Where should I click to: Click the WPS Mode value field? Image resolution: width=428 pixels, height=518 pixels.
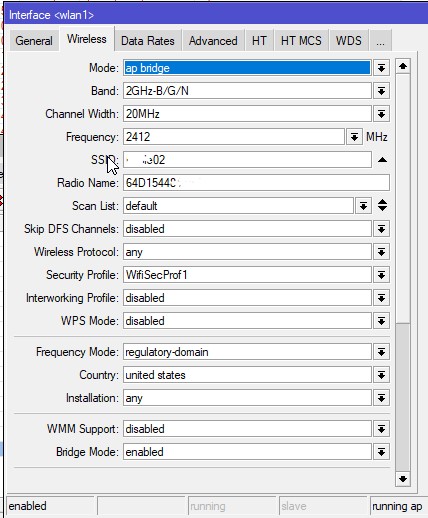coord(247,321)
